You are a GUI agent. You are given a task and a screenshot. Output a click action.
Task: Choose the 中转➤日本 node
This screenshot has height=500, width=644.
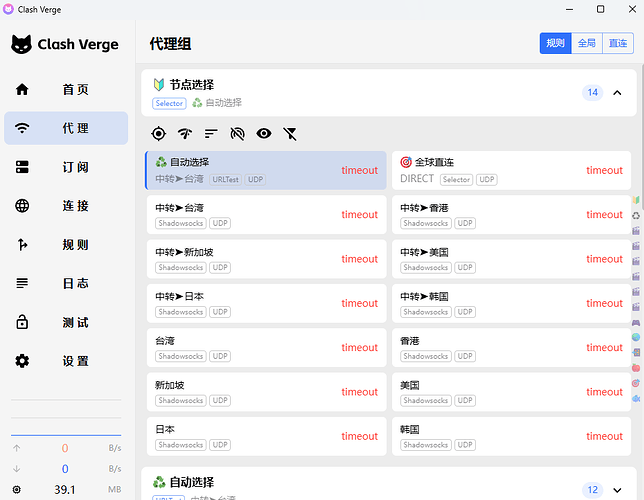(267, 303)
